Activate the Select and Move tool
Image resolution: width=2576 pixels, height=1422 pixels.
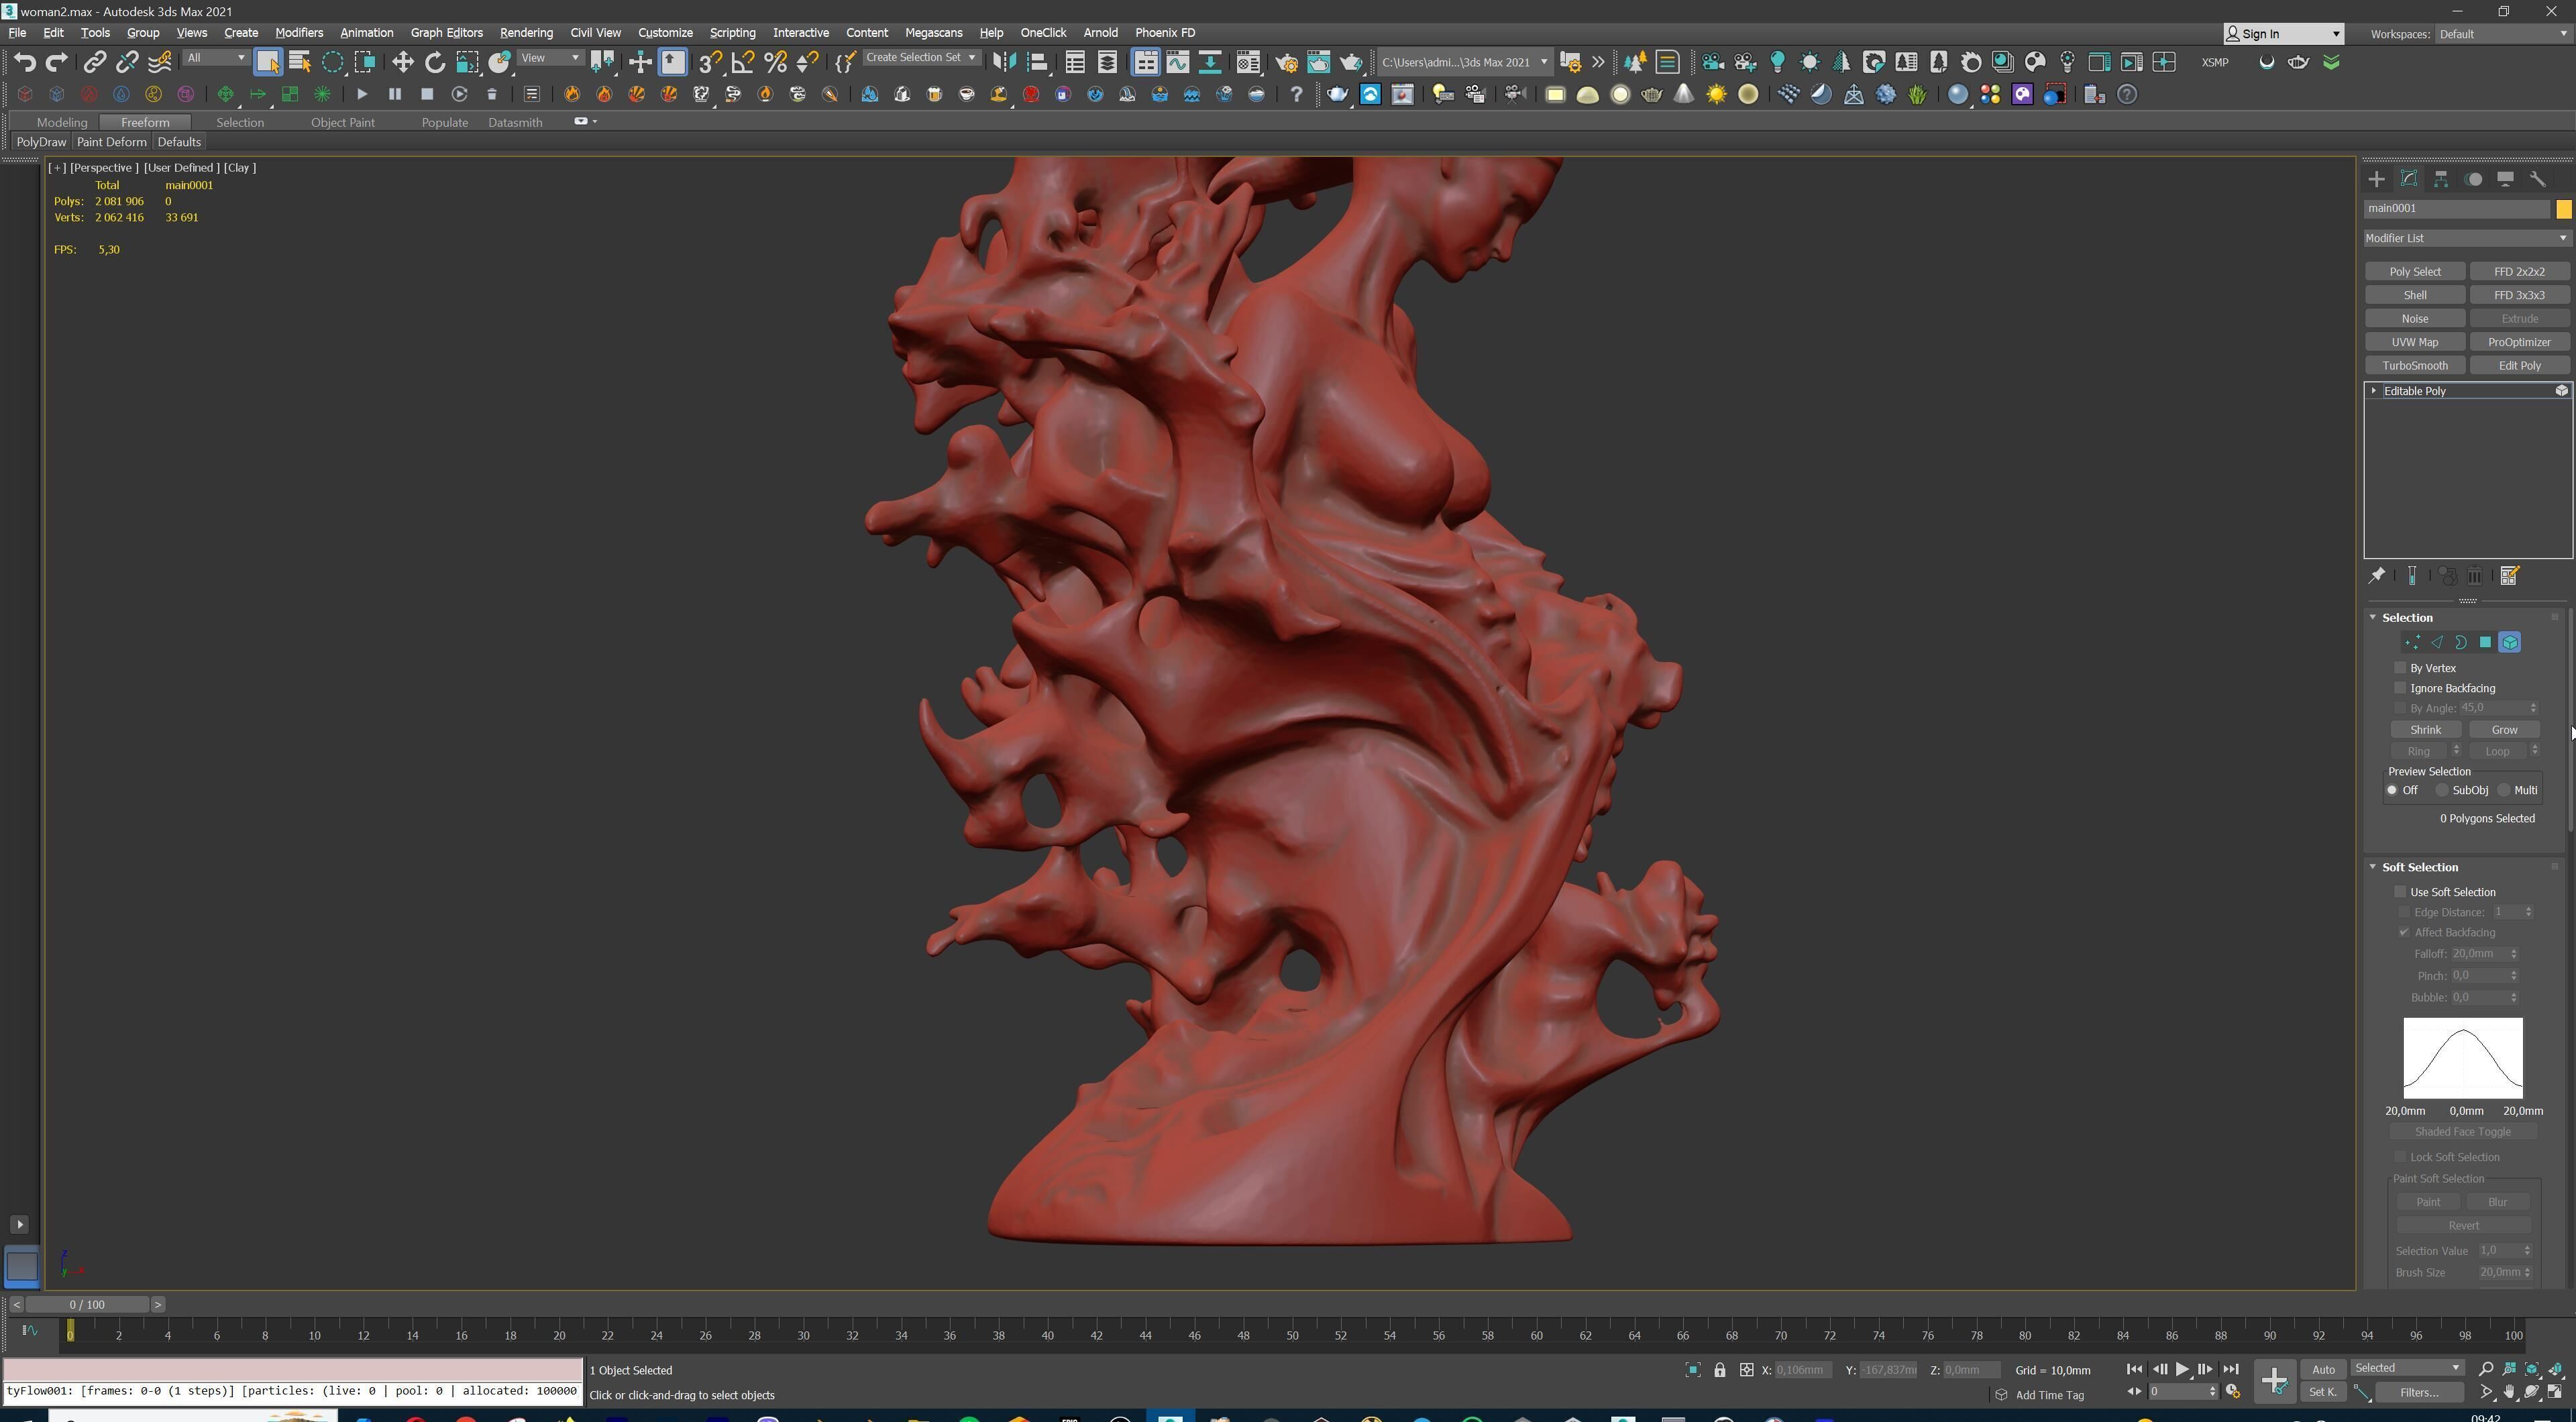pos(402,62)
